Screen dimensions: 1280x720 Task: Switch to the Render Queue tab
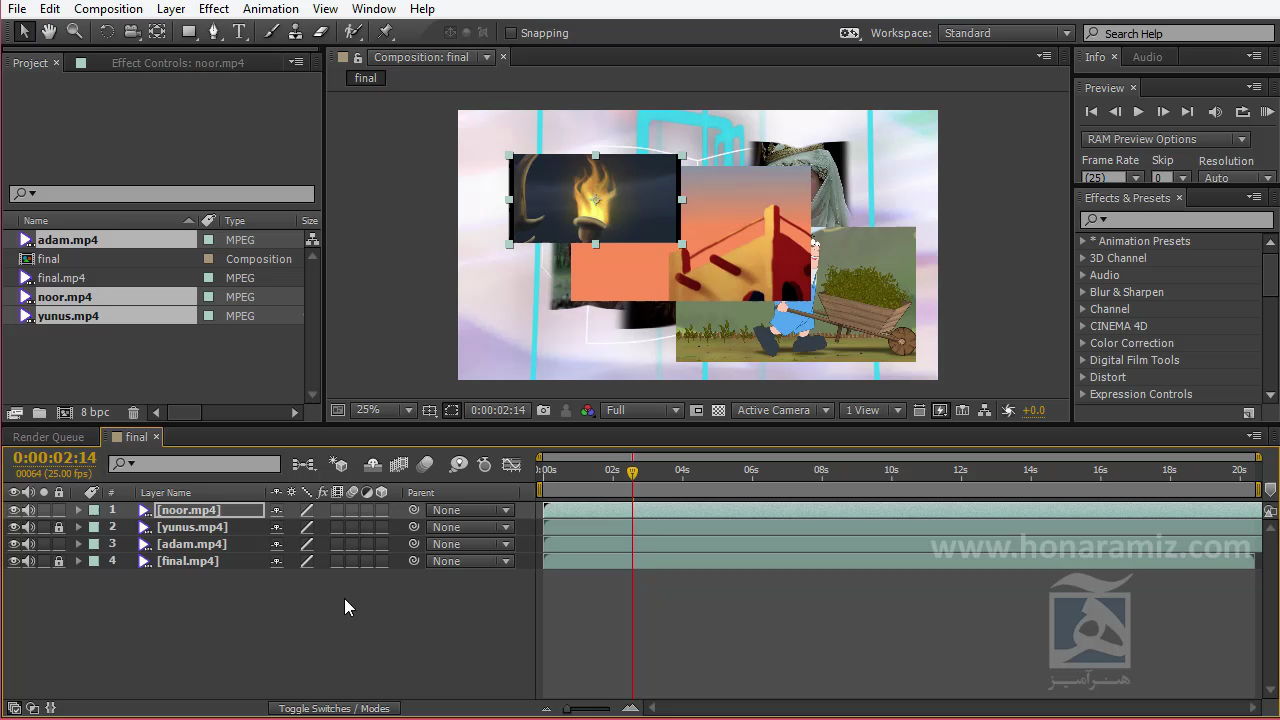tap(48, 437)
